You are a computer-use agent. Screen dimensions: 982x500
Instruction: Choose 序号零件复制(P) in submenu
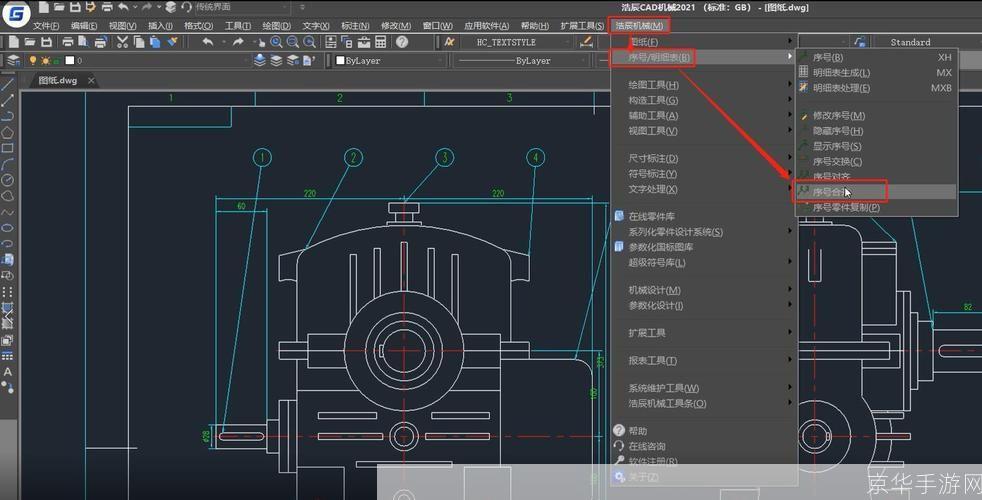(x=876, y=207)
